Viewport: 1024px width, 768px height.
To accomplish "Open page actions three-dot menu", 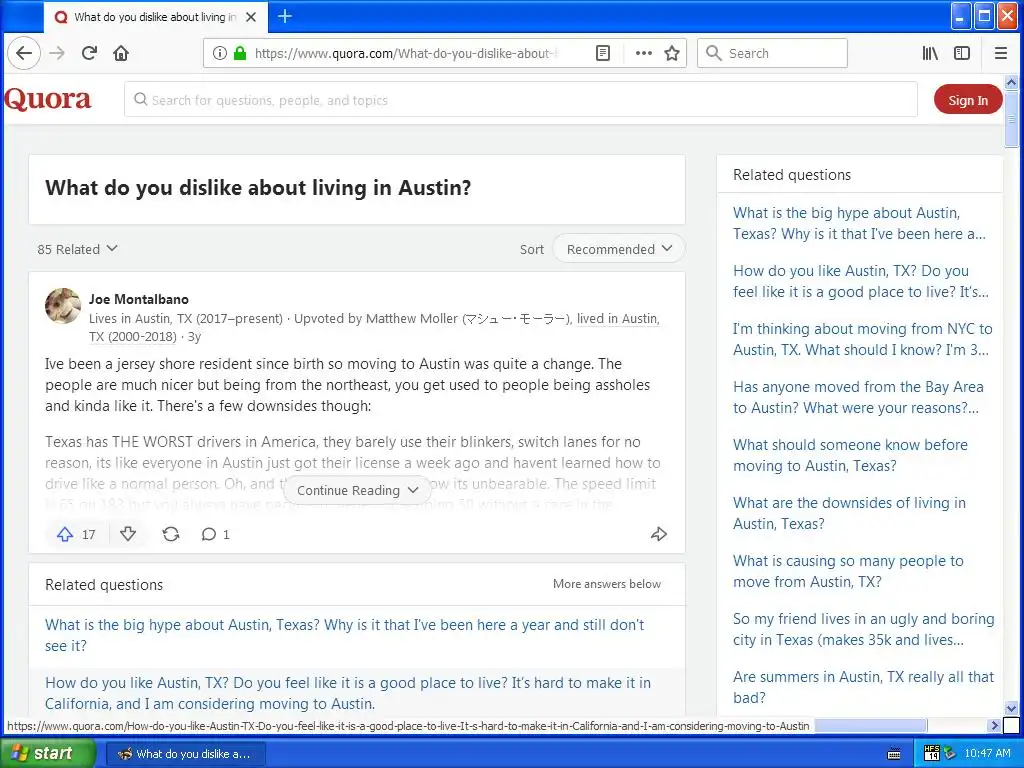I will 643,54.
